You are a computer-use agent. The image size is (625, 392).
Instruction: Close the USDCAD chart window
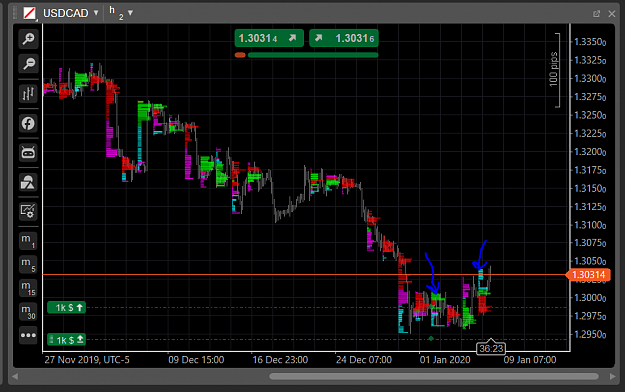pyautogui.click(x=612, y=14)
